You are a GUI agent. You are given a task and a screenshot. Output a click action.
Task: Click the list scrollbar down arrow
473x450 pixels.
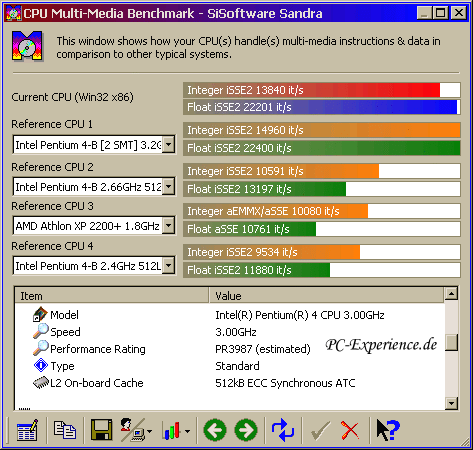452,404
